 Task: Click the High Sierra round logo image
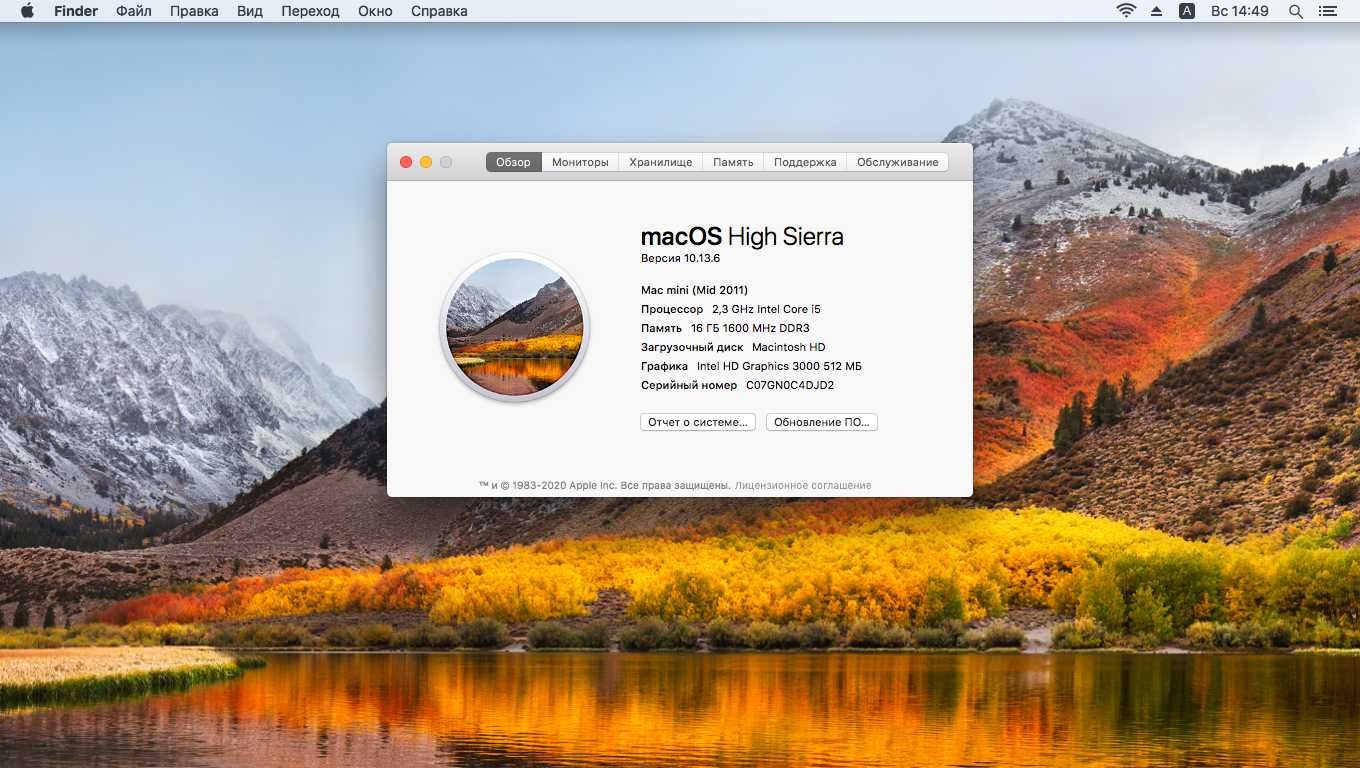click(514, 327)
